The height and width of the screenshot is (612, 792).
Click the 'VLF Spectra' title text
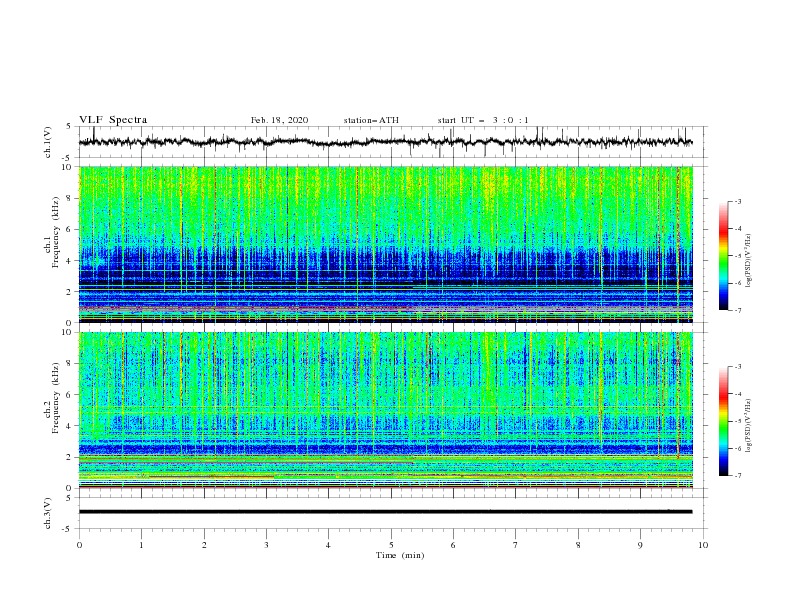[113, 120]
